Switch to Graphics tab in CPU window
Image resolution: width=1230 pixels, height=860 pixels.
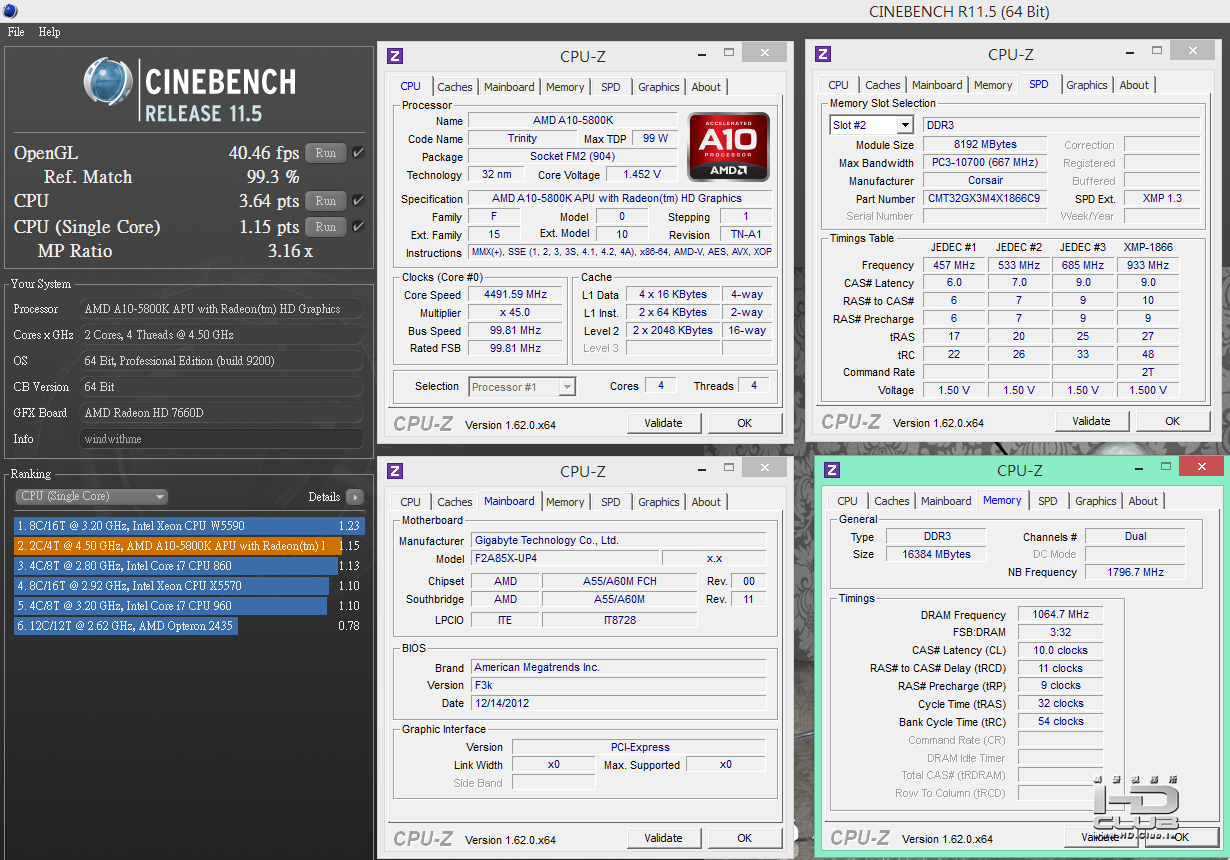659,87
